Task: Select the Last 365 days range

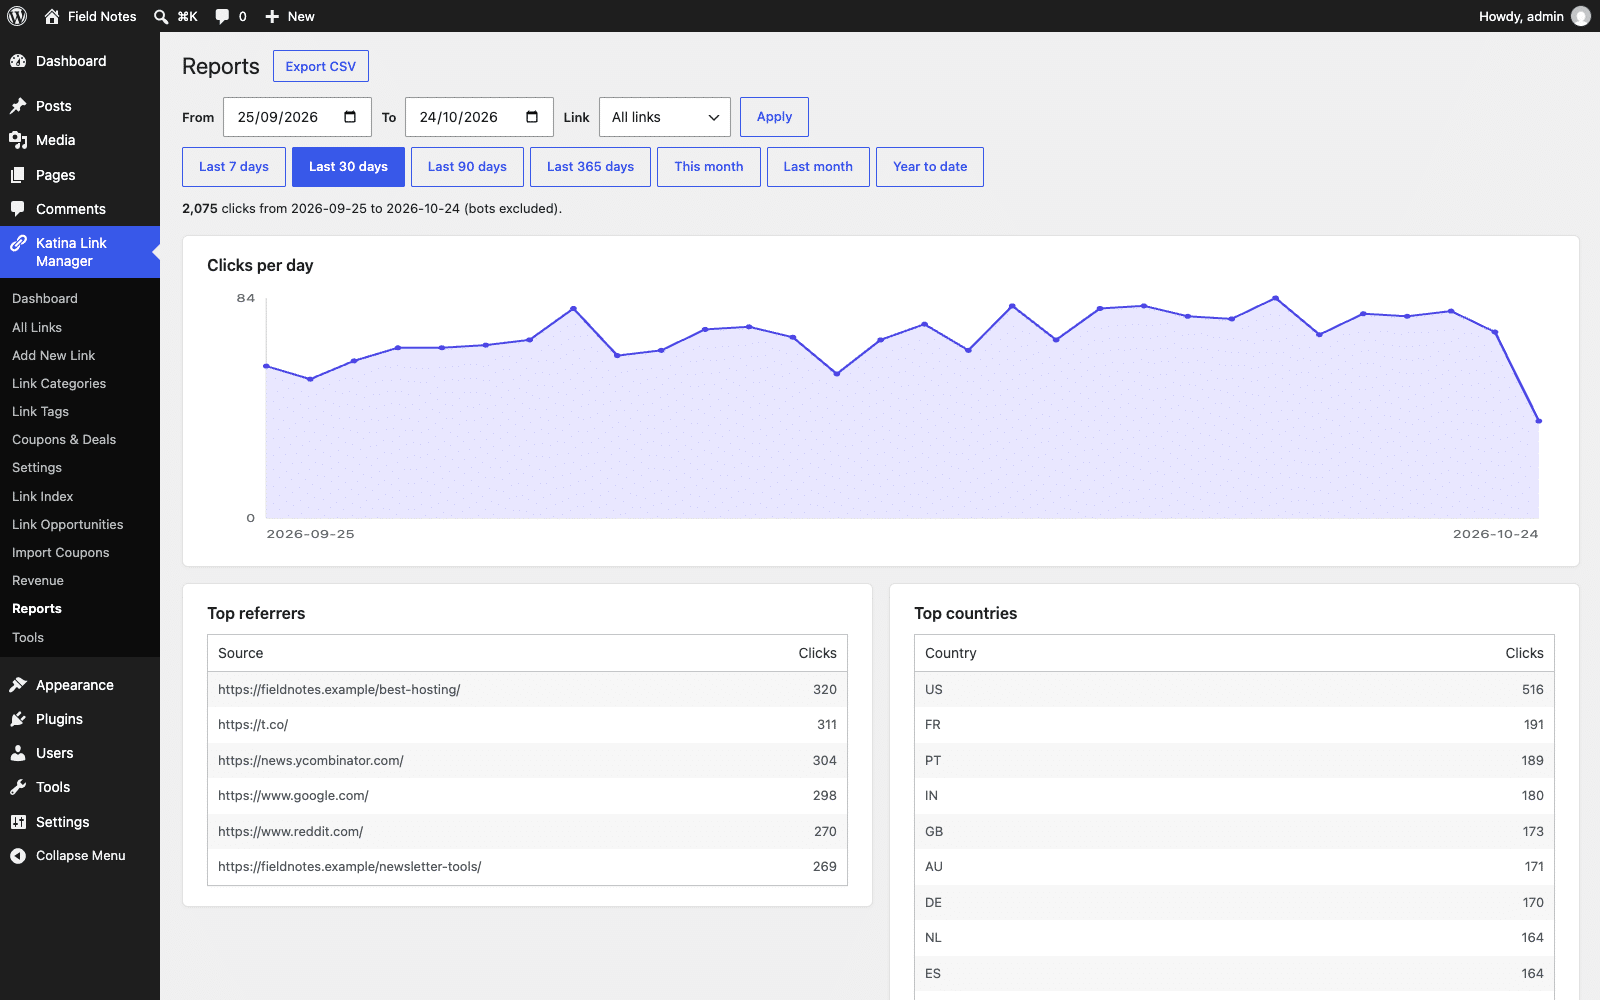Action: (590, 167)
